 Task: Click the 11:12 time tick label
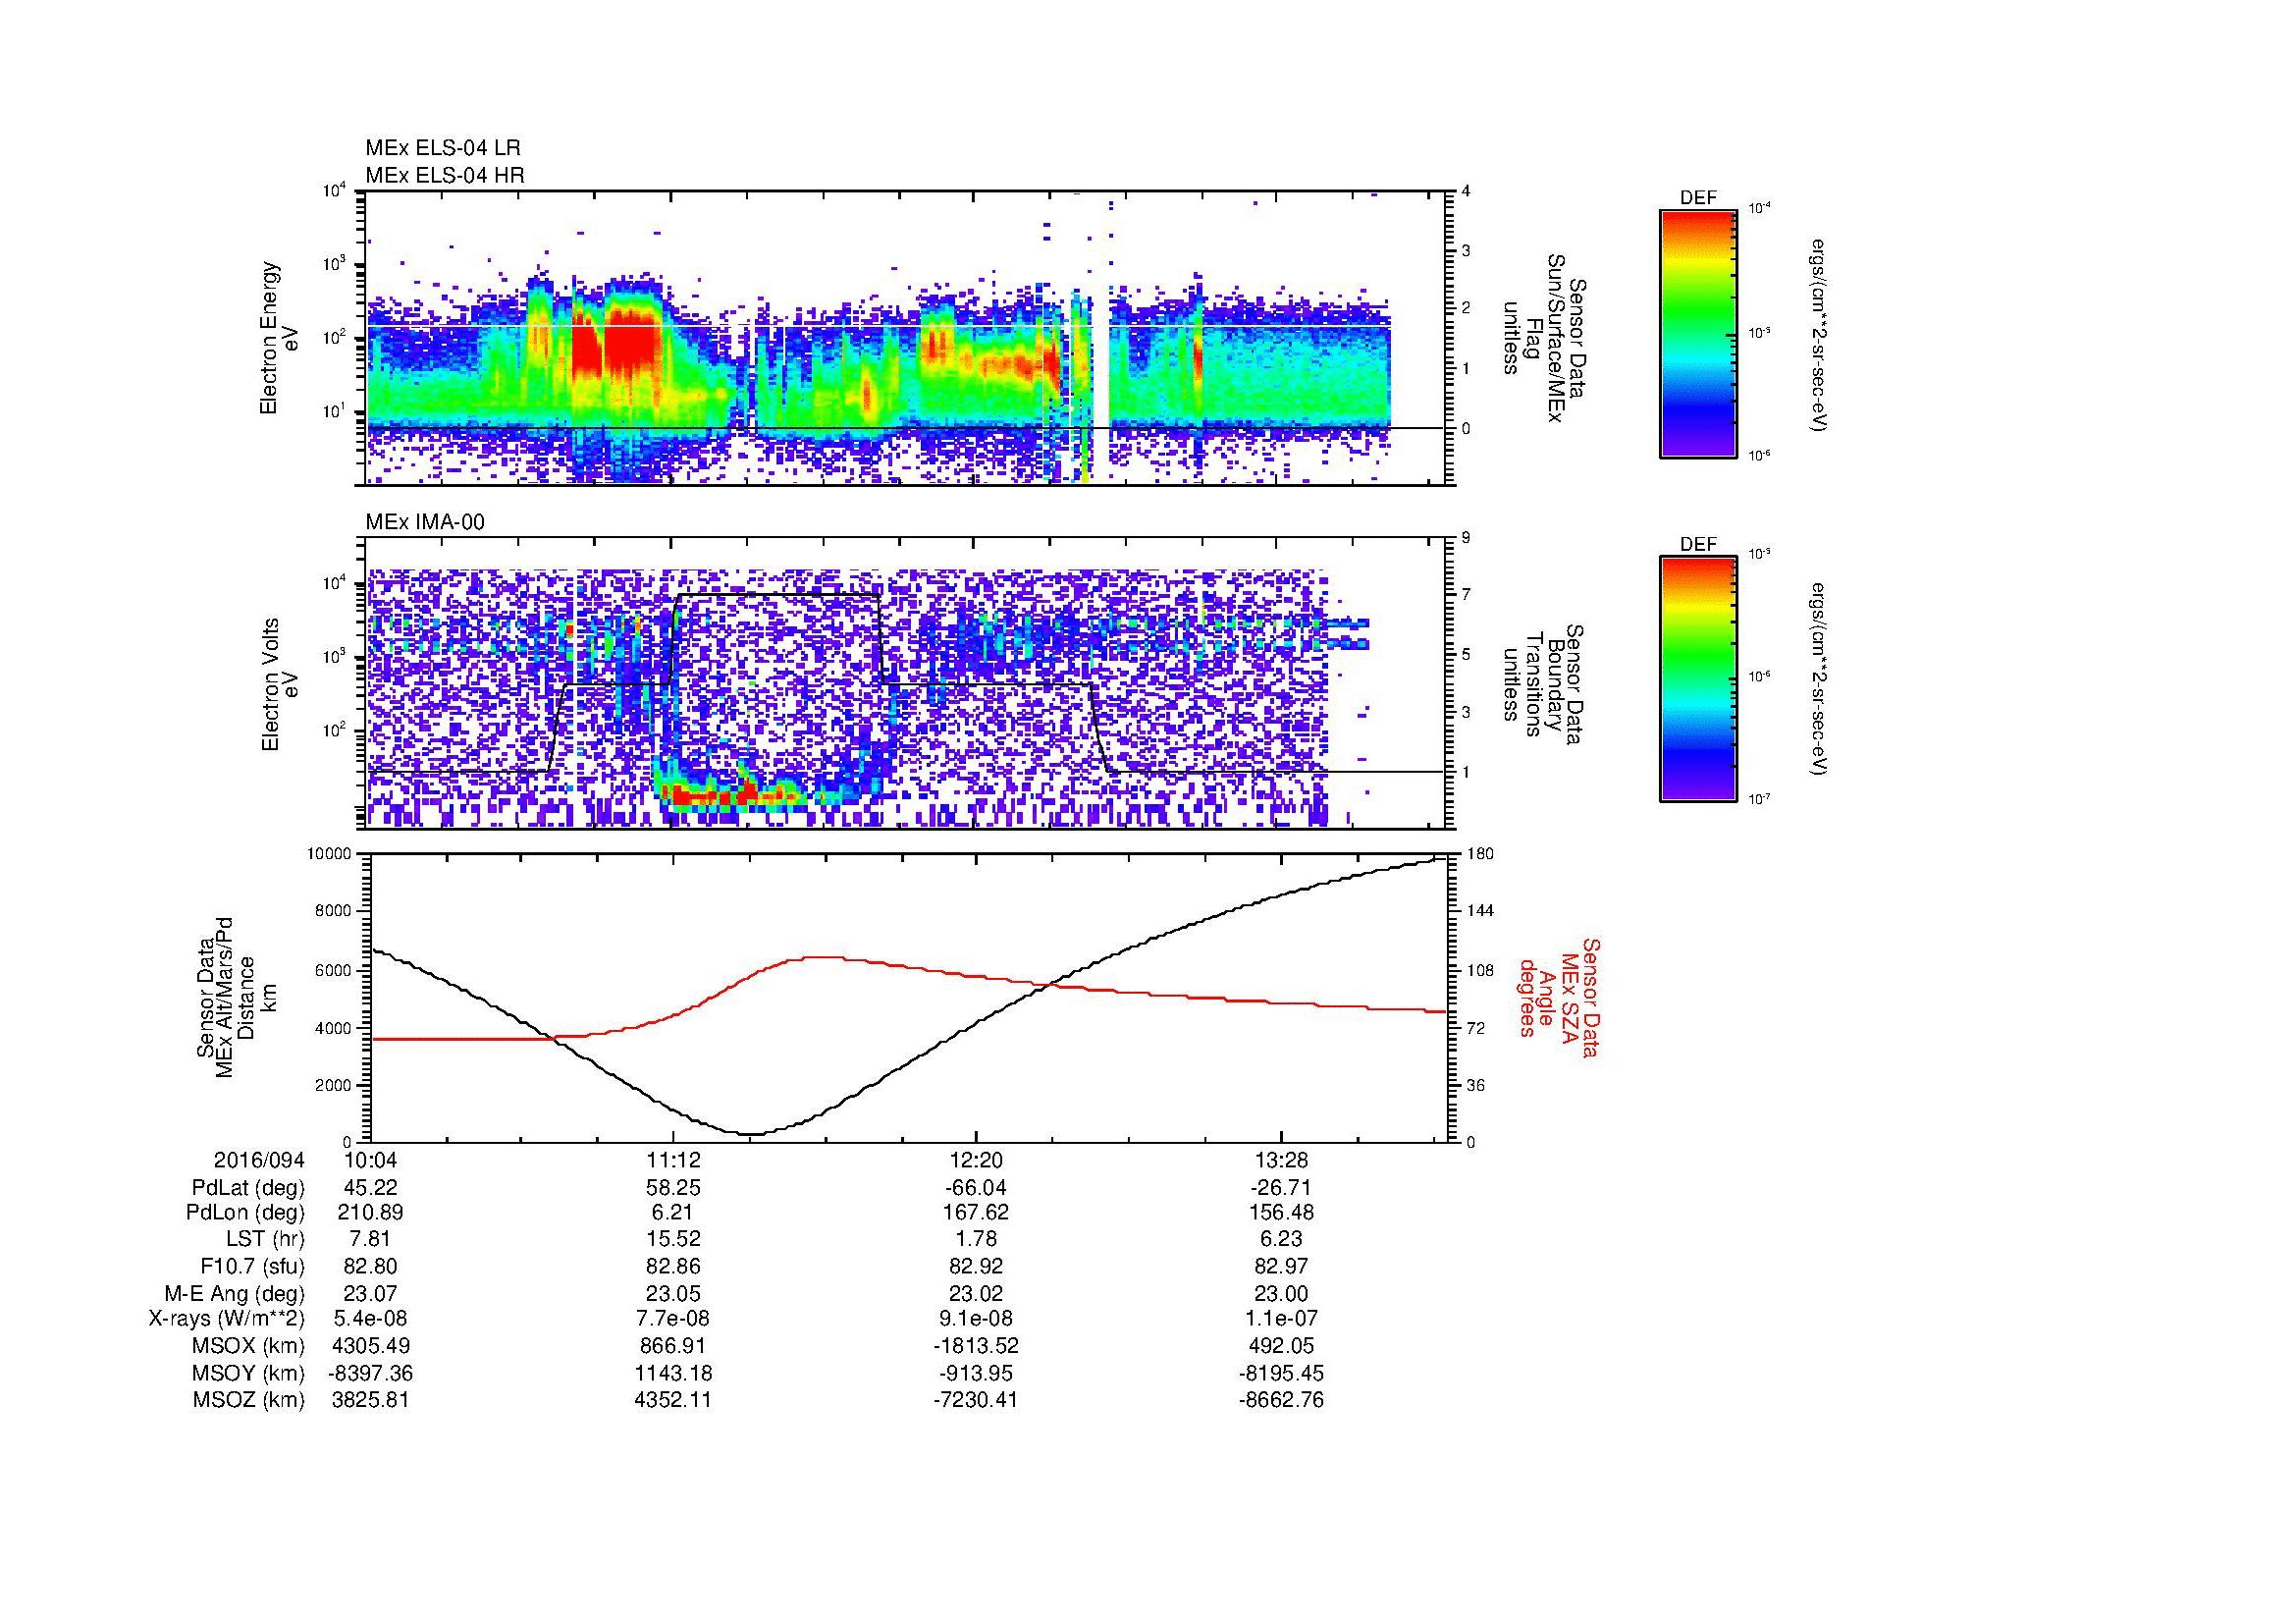point(673,1161)
